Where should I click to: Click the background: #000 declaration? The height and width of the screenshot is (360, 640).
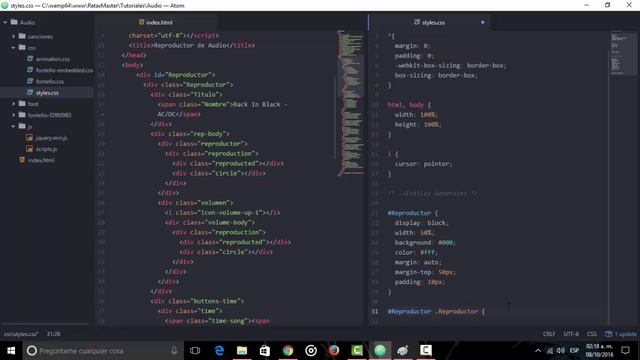424,242
